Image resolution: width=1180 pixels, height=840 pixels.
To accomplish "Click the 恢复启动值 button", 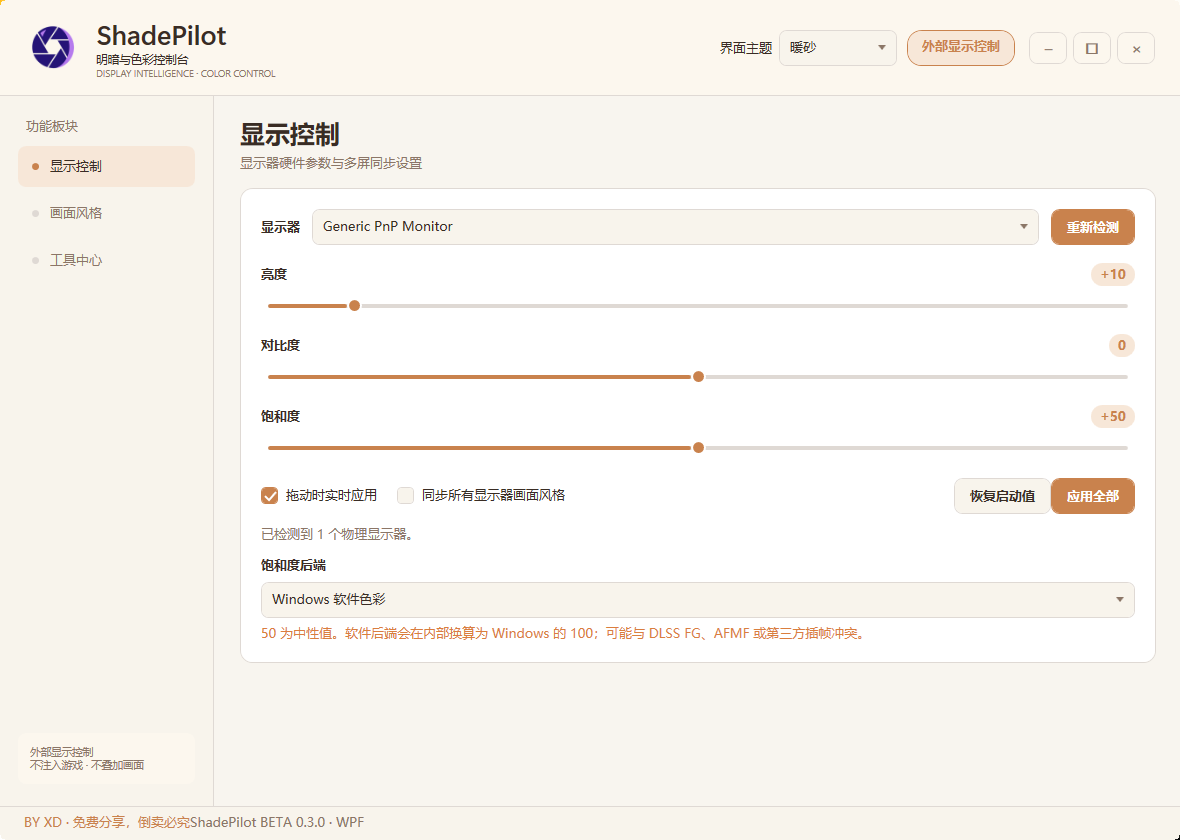I will [x=1002, y=496].
